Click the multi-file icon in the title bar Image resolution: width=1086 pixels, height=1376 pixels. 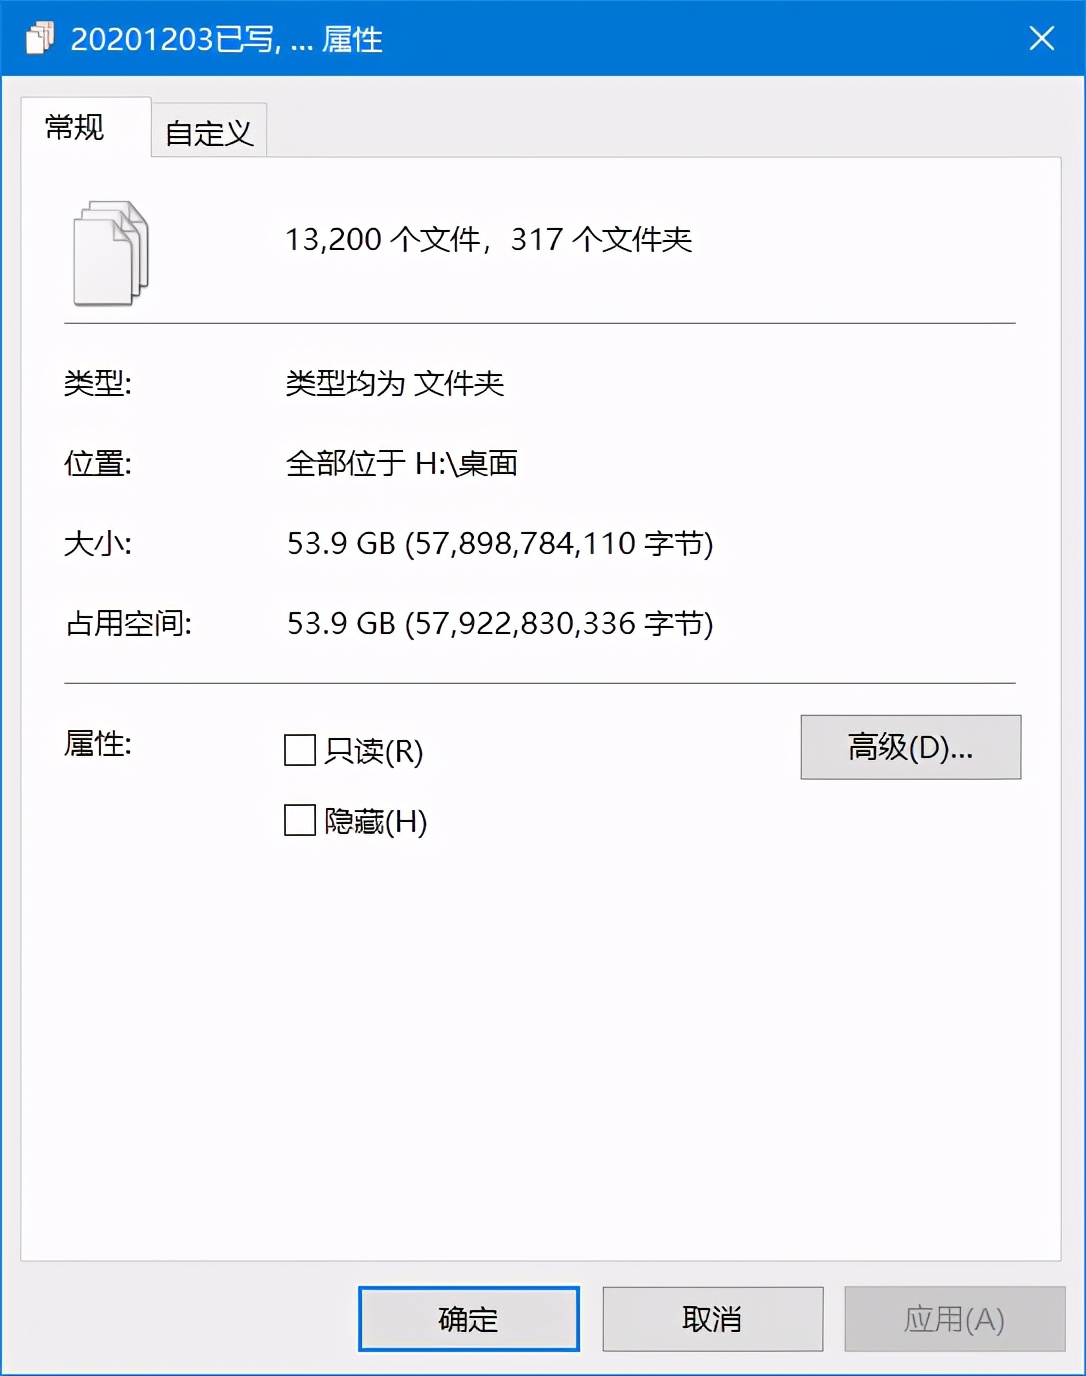click(x=40, y=38)
